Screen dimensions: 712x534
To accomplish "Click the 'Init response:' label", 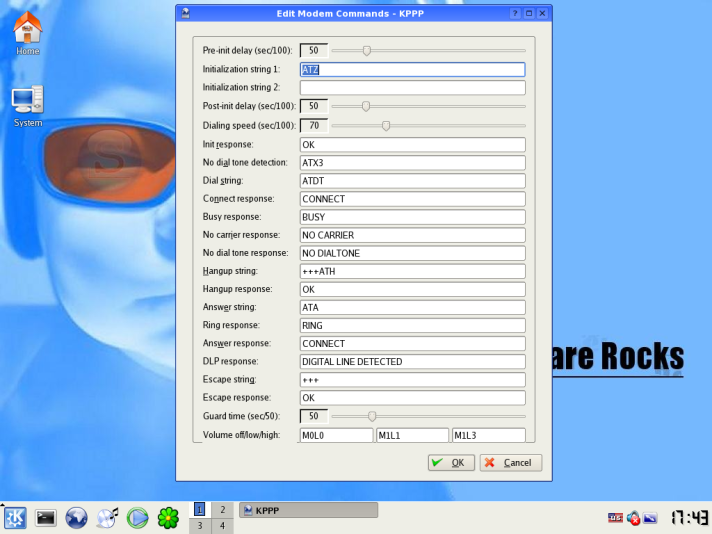I will (x=228, y=144).
